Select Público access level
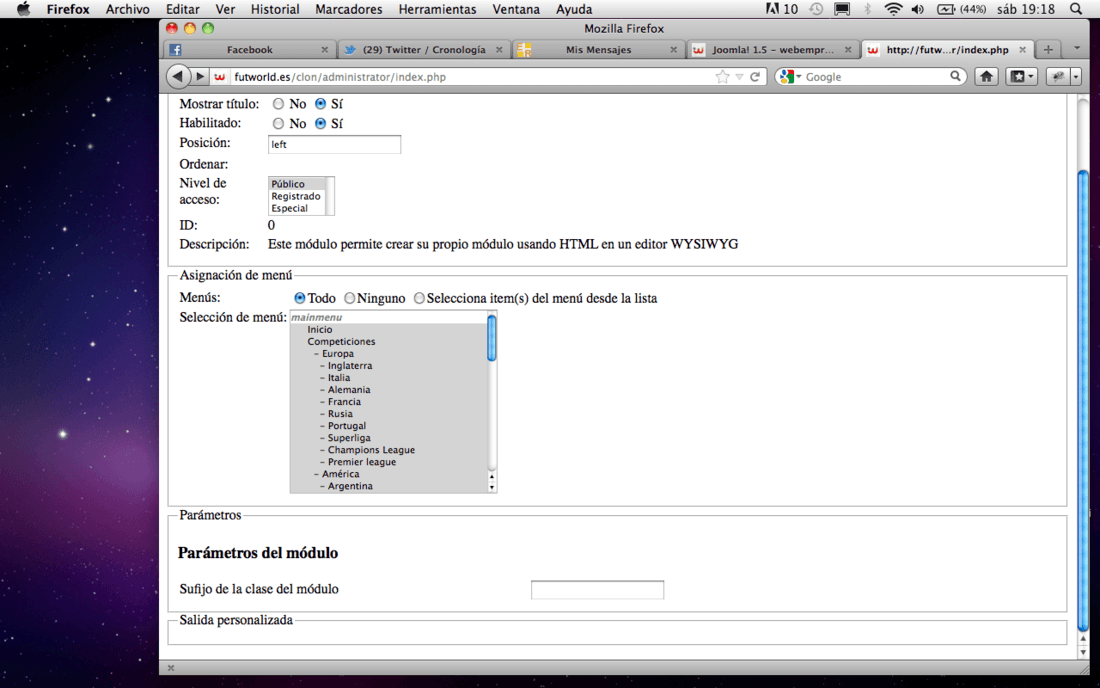Viewport: 1100px width, 688px height. tap(297, 184)
